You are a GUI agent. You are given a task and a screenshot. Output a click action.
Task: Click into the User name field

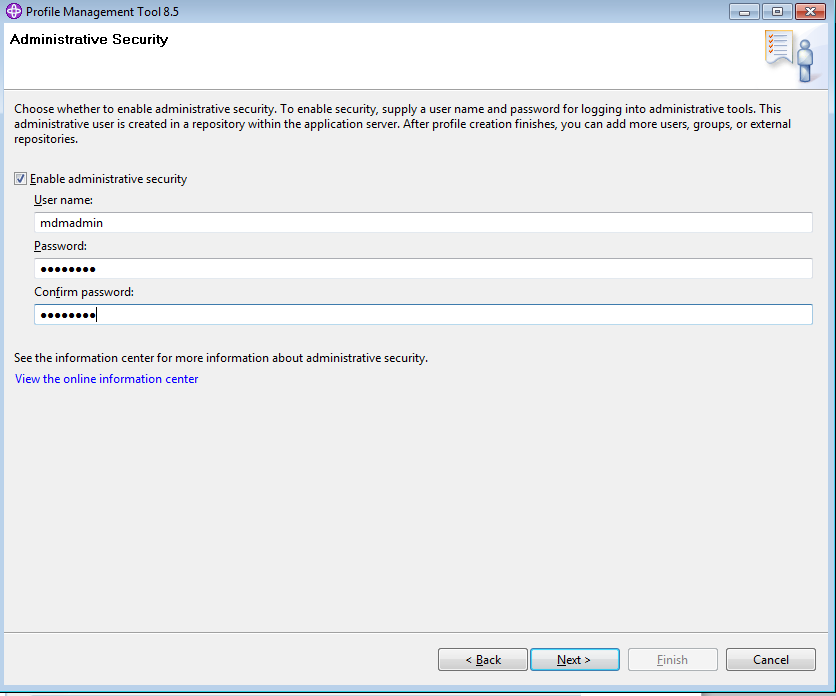(423, 222)
